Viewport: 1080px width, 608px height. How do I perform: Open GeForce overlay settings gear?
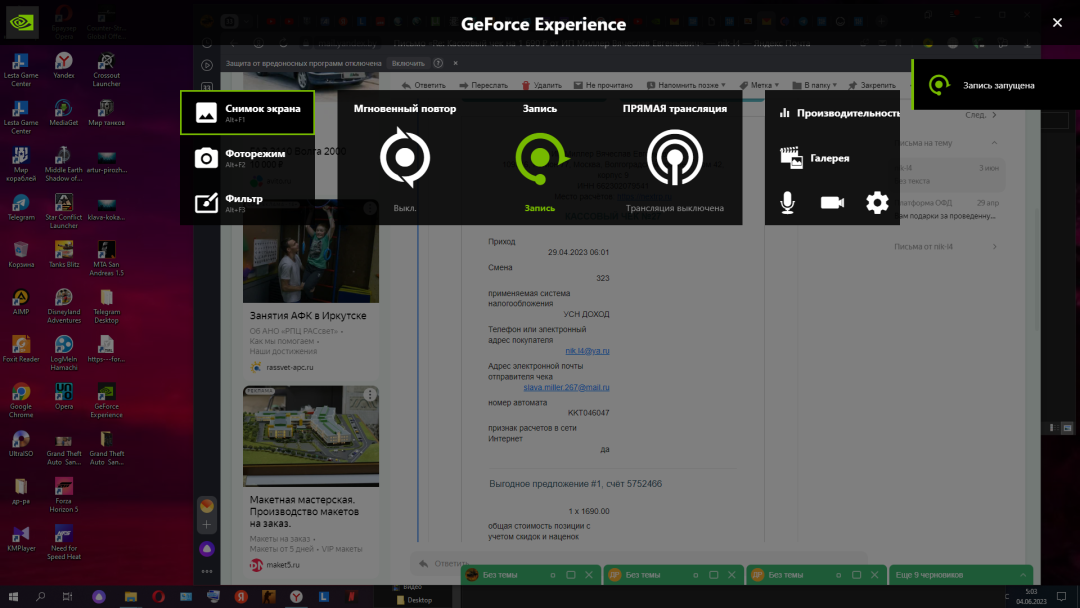(877, 202)
